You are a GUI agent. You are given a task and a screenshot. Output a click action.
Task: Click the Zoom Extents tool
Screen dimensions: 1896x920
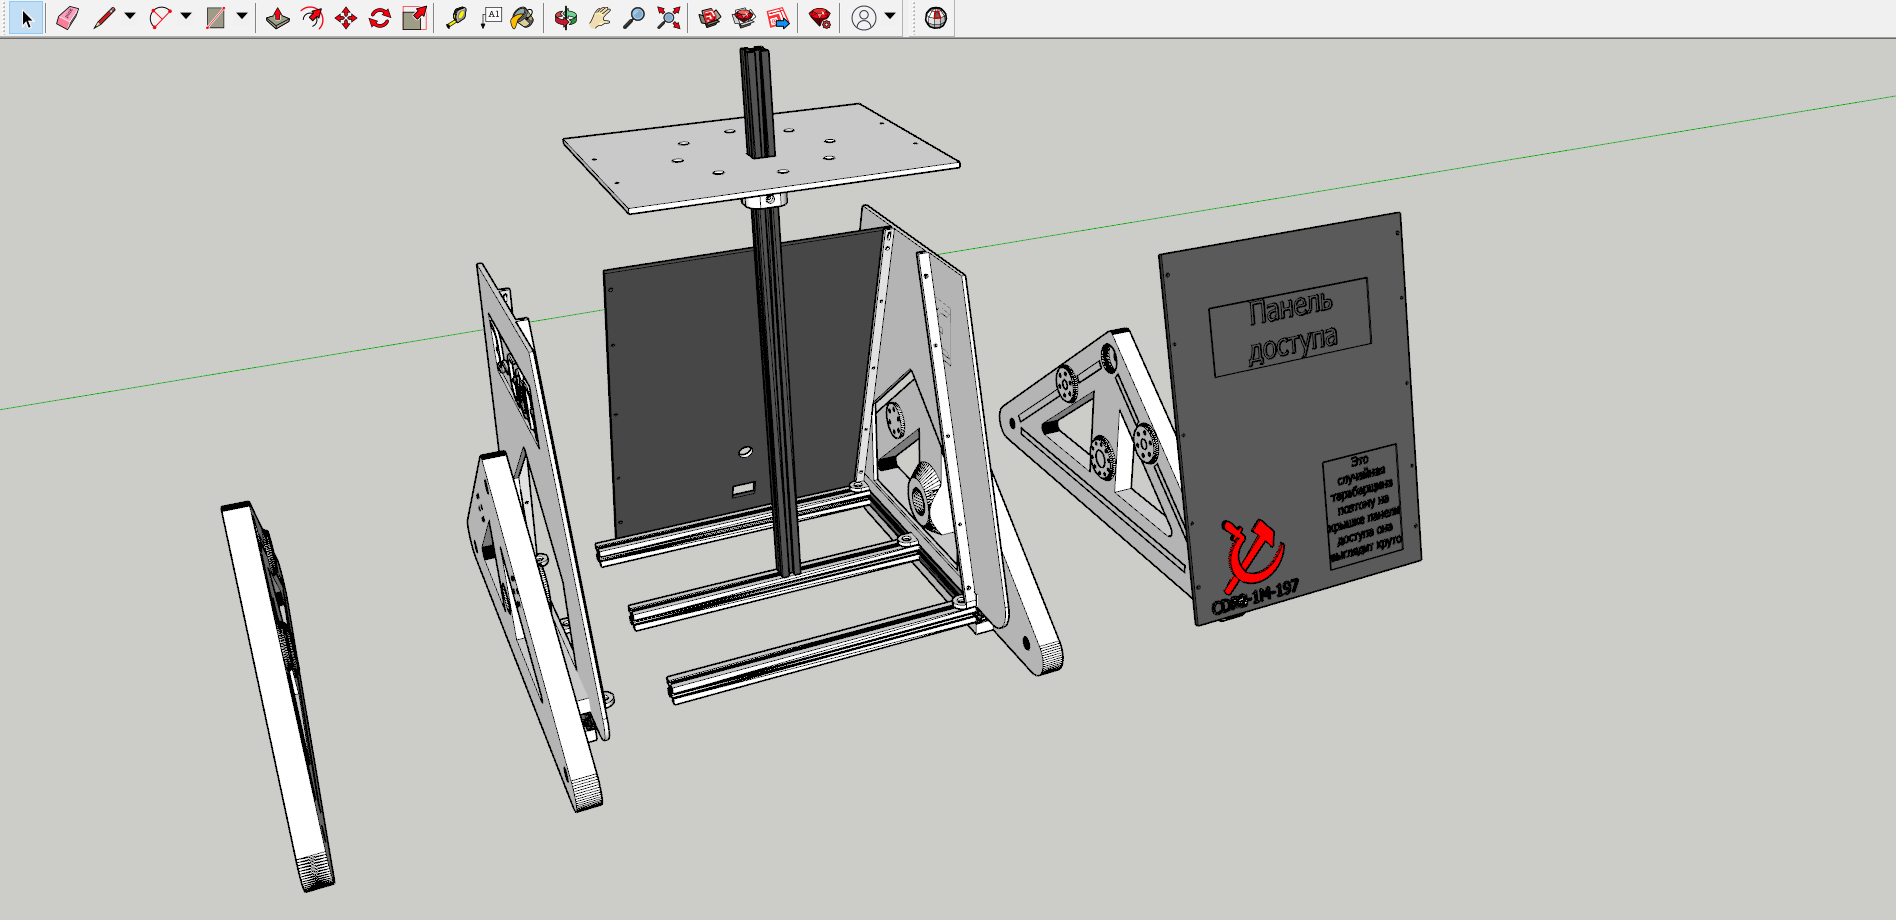[667, 18]
